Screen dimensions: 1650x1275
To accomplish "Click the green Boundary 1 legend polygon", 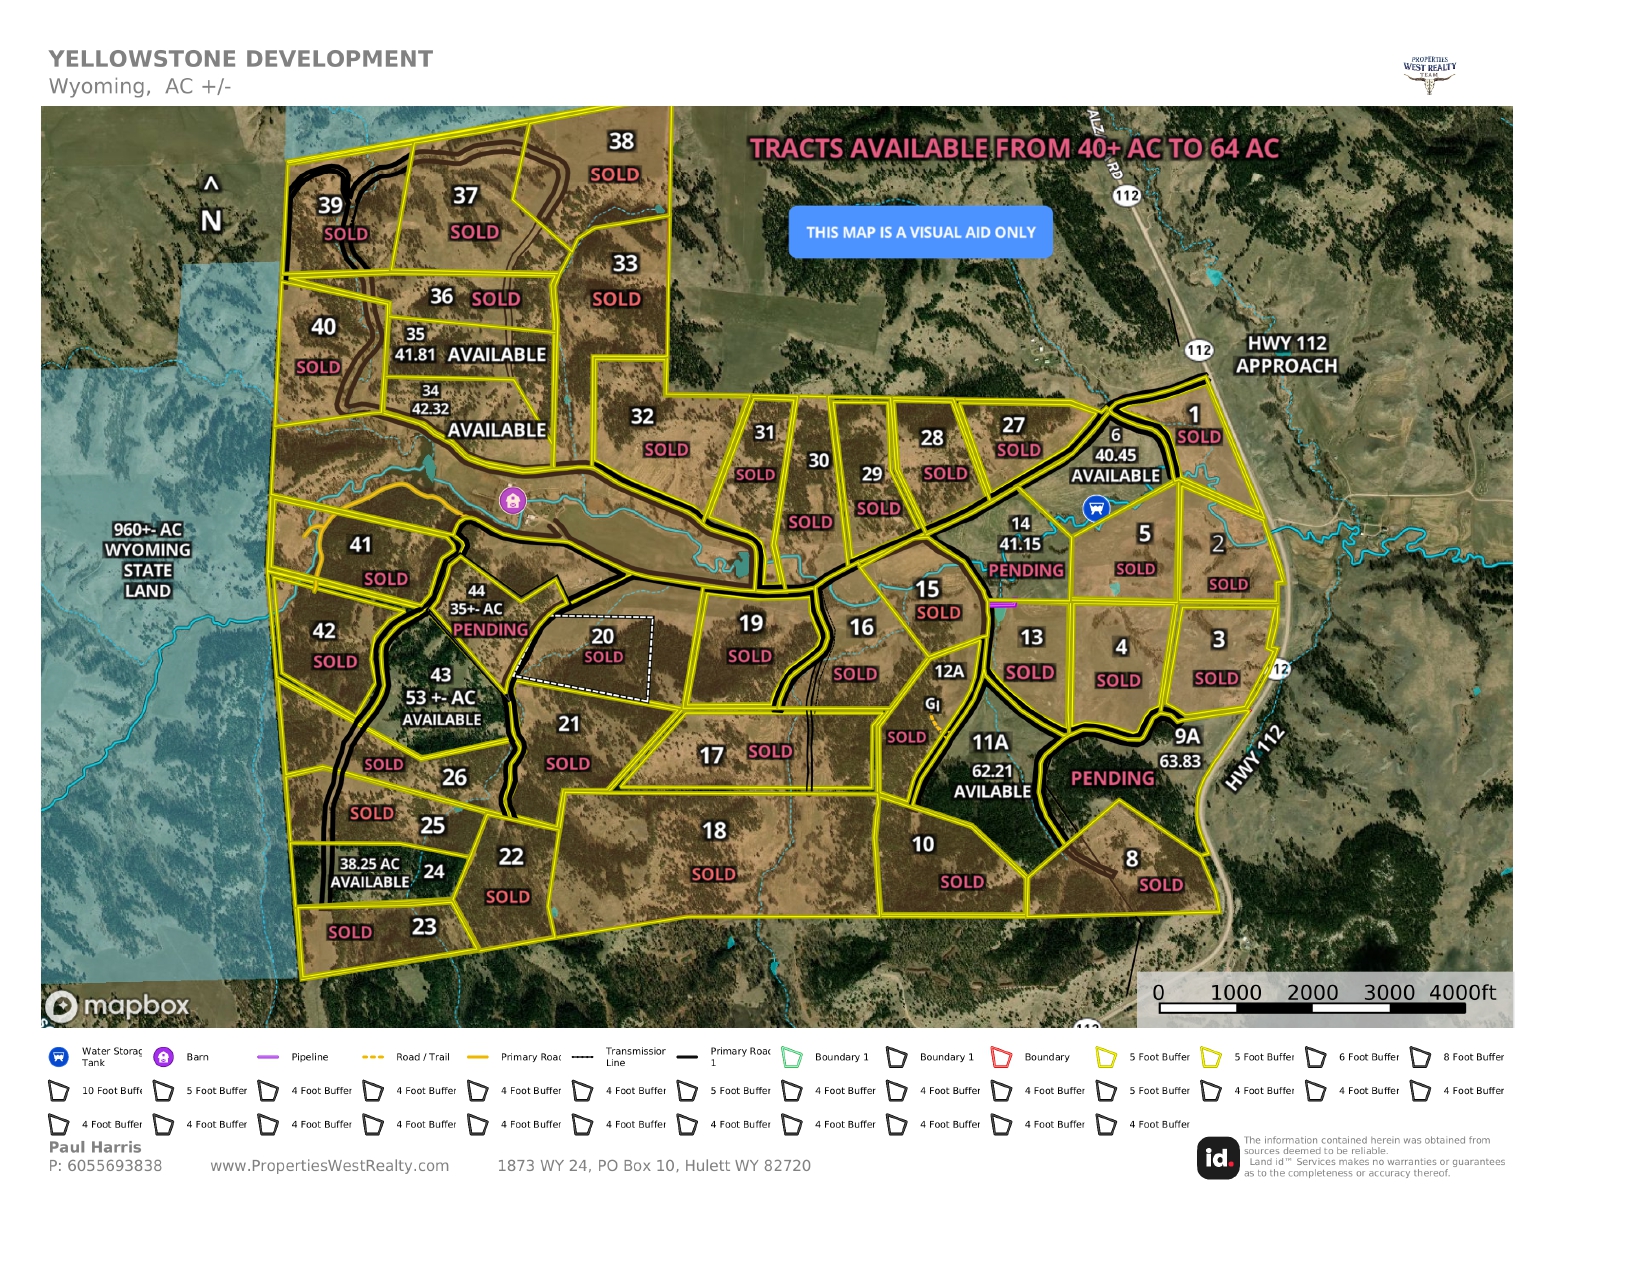I will pyautogui.click(x=792, y=1057).
